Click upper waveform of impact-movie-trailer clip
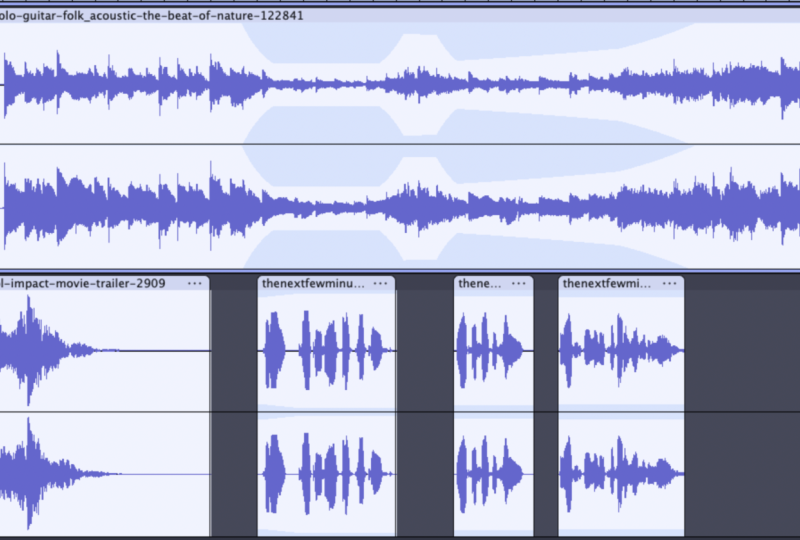The width and height of the screenshot is (800, 540). (x=105, y=351)
